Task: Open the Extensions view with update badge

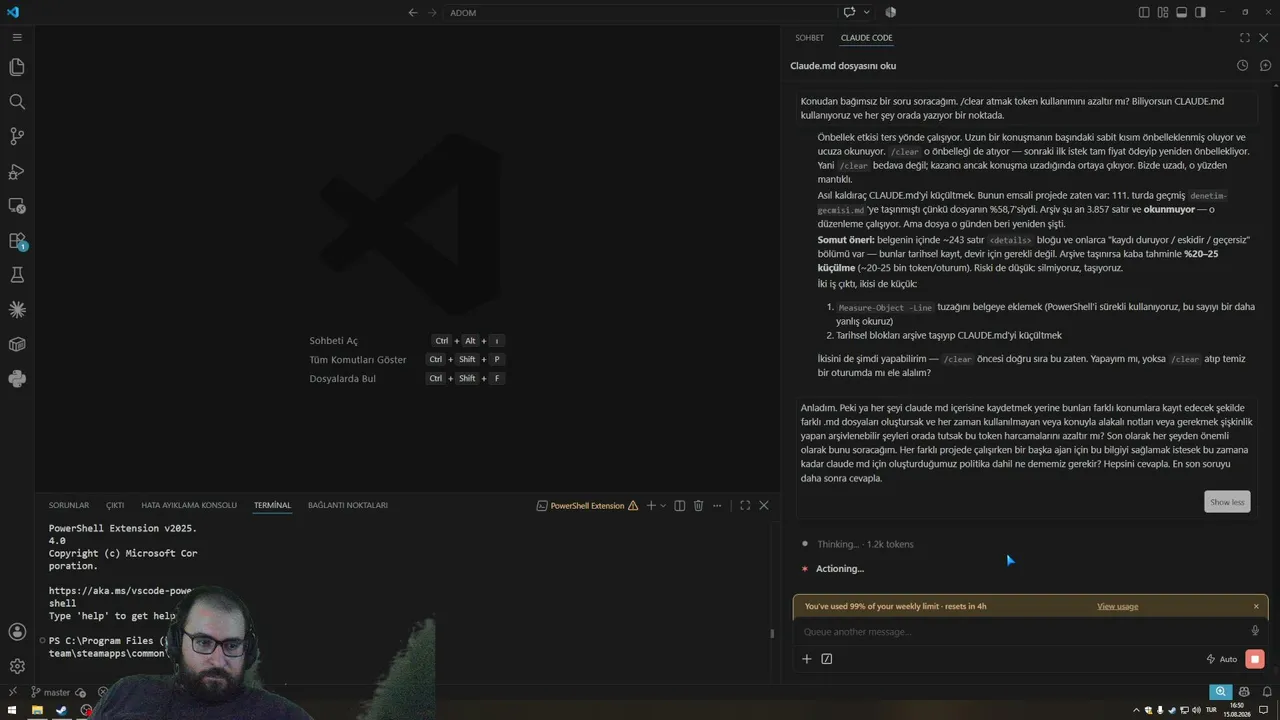Action: click(17, 241)
